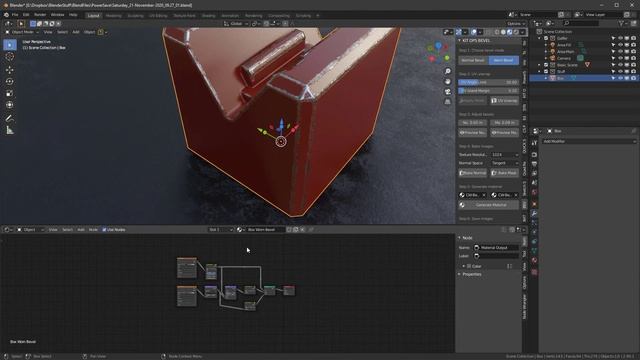Choose the Normal Bevel mode button
This screenshot has height=360, width=640.
coord(473,60)
